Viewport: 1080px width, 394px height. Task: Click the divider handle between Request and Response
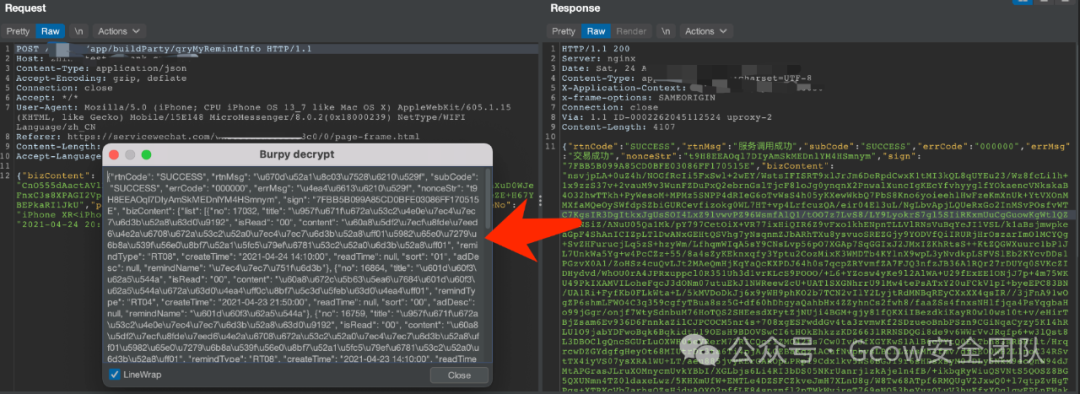point(541,200)
